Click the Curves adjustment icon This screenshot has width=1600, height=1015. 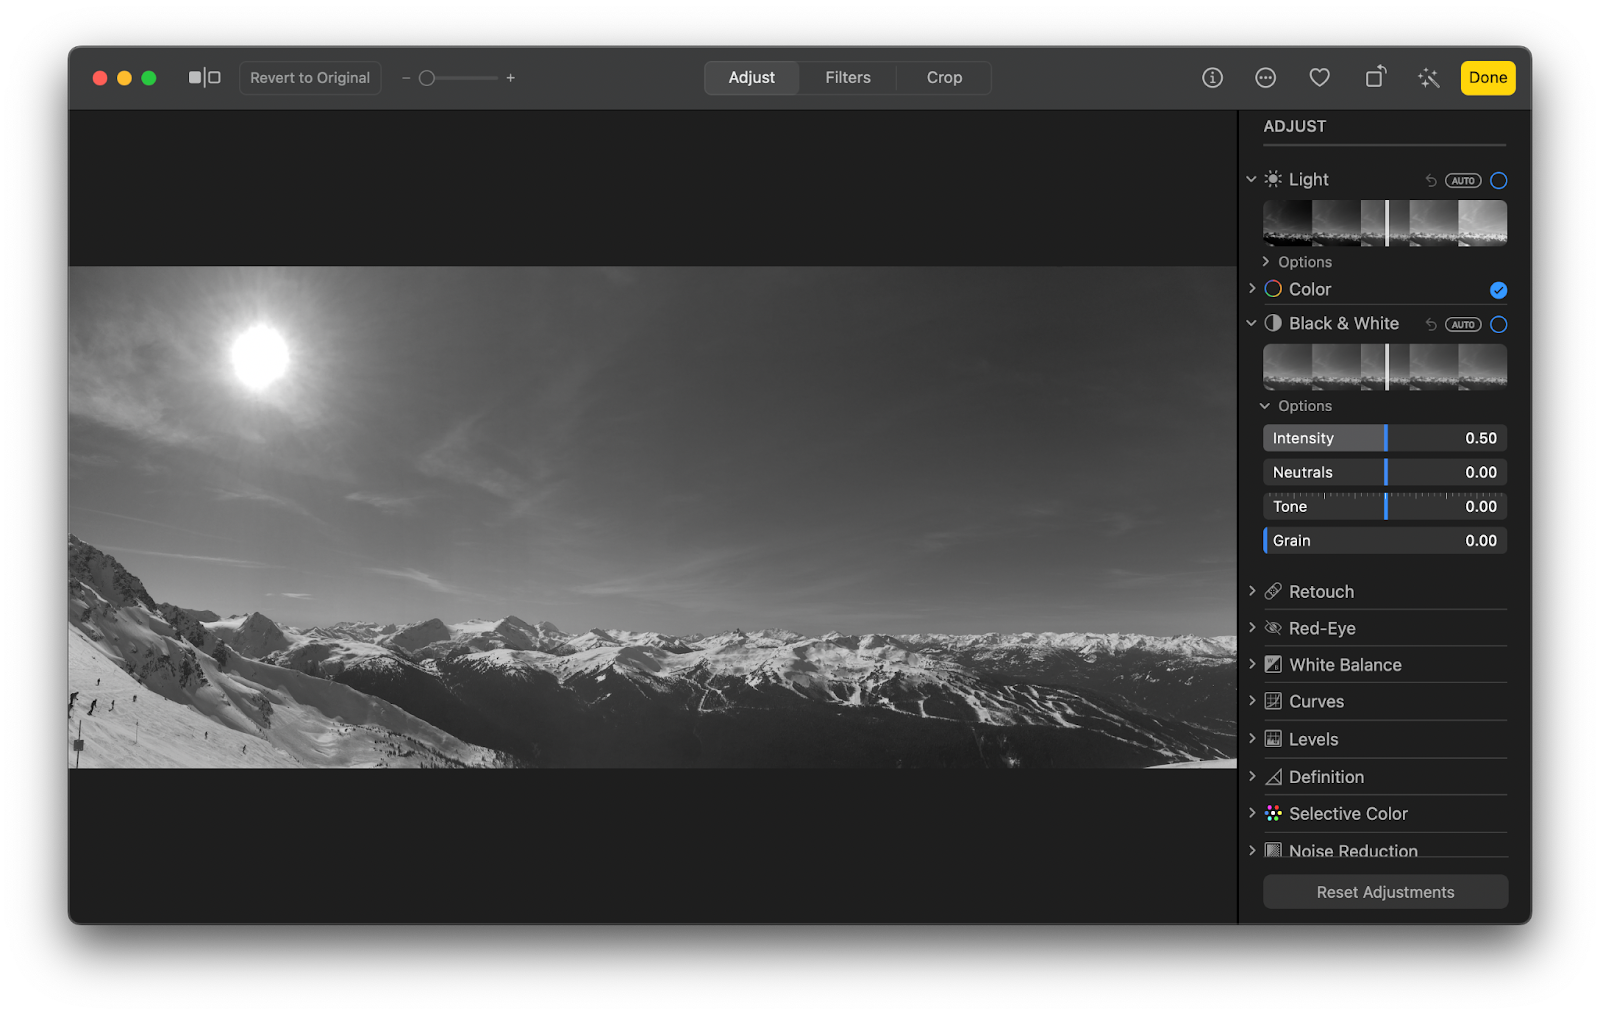point(1273,701)
